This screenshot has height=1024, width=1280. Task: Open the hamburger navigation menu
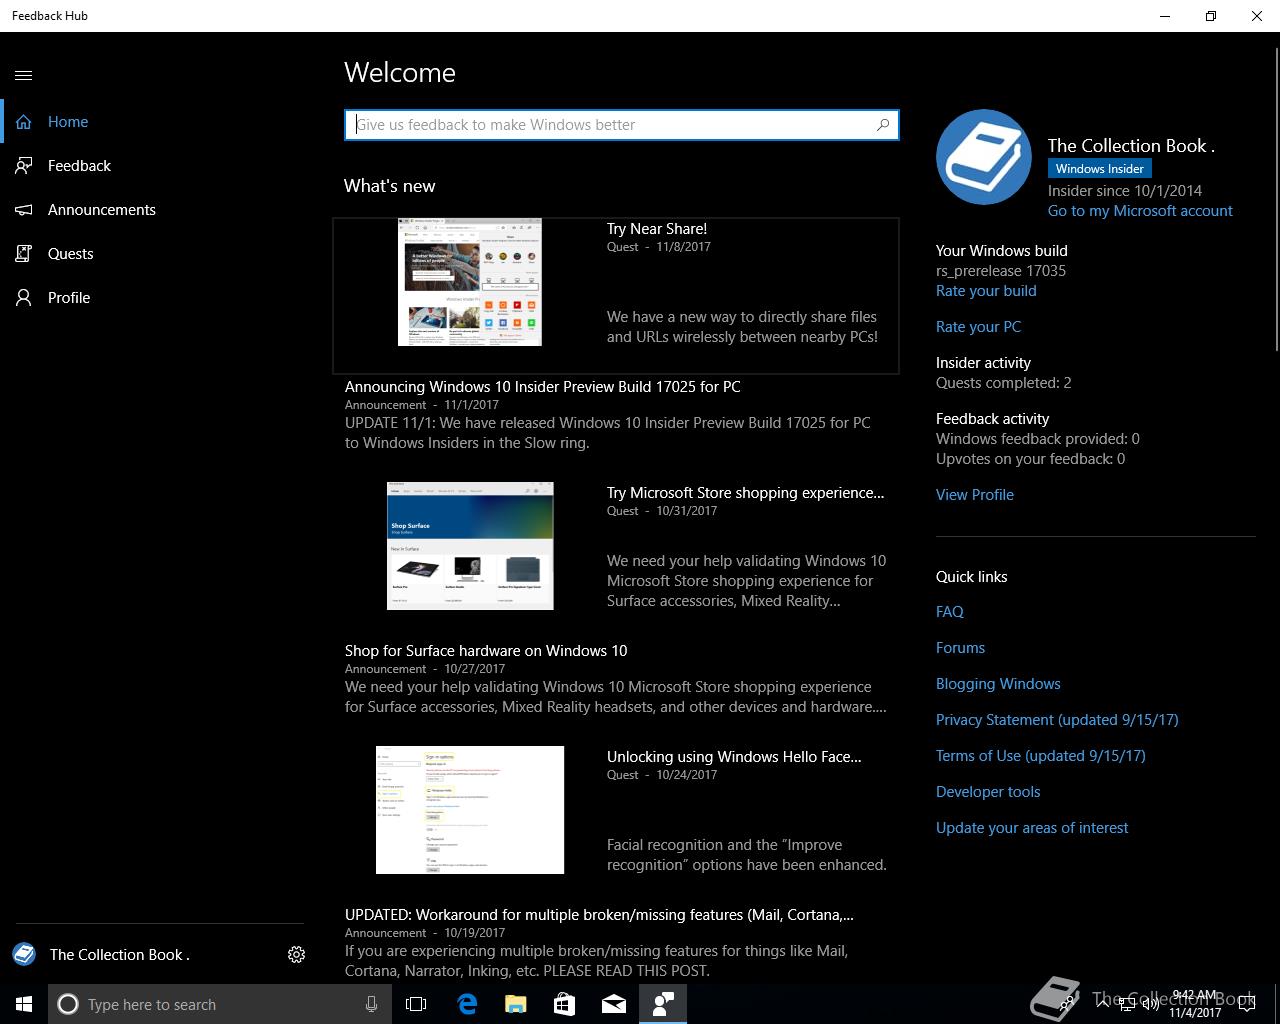[24, 75]
